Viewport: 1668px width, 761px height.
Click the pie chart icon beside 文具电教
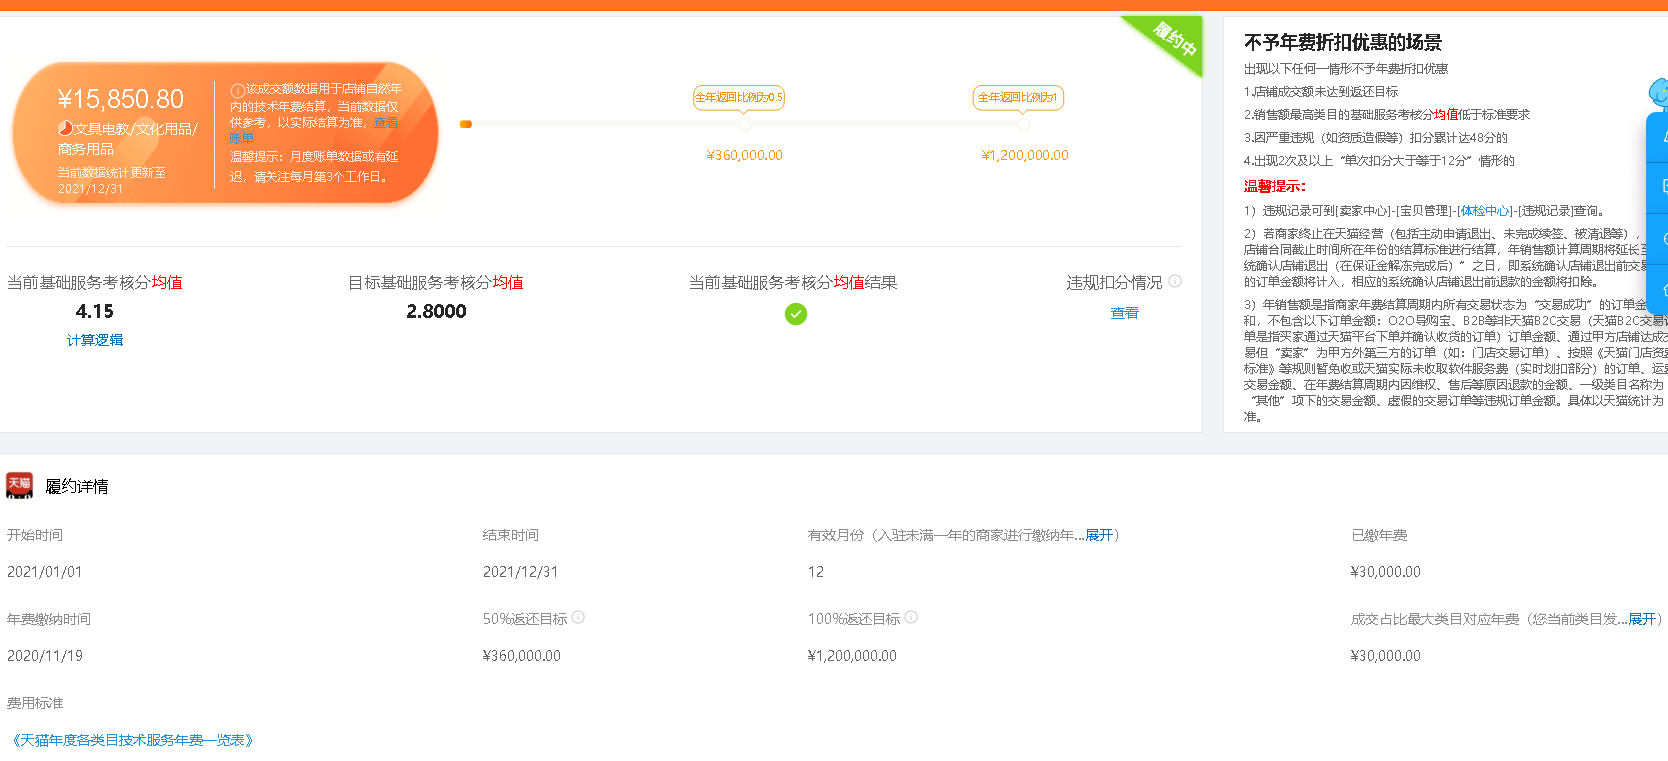pyautogui.click(x=65, y=128)
